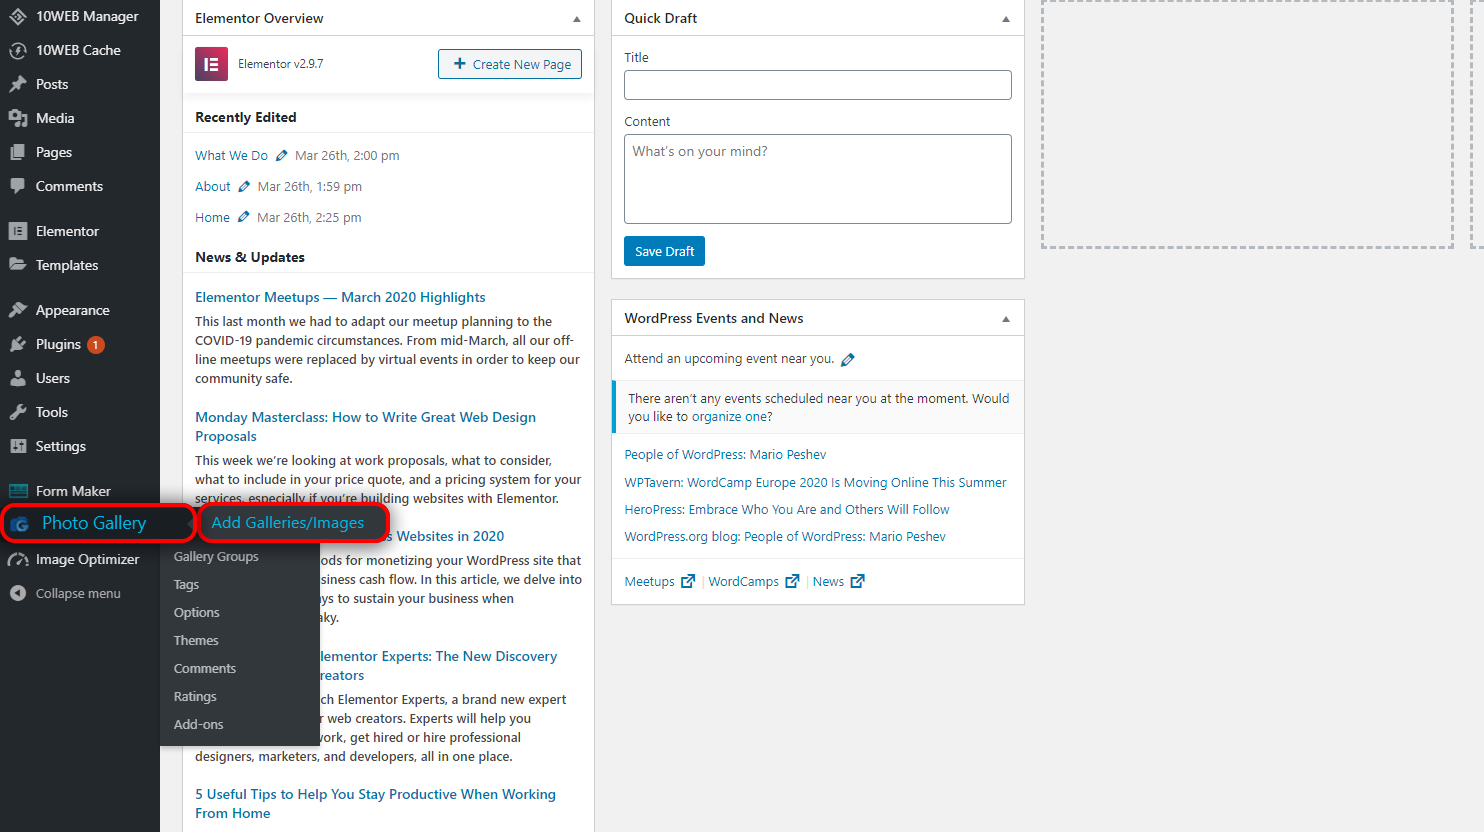Image resolution: width=1484 pixels, height=832 pixels.
Task: Collapse the Quick Draft panel
Action: point(1006,19)
